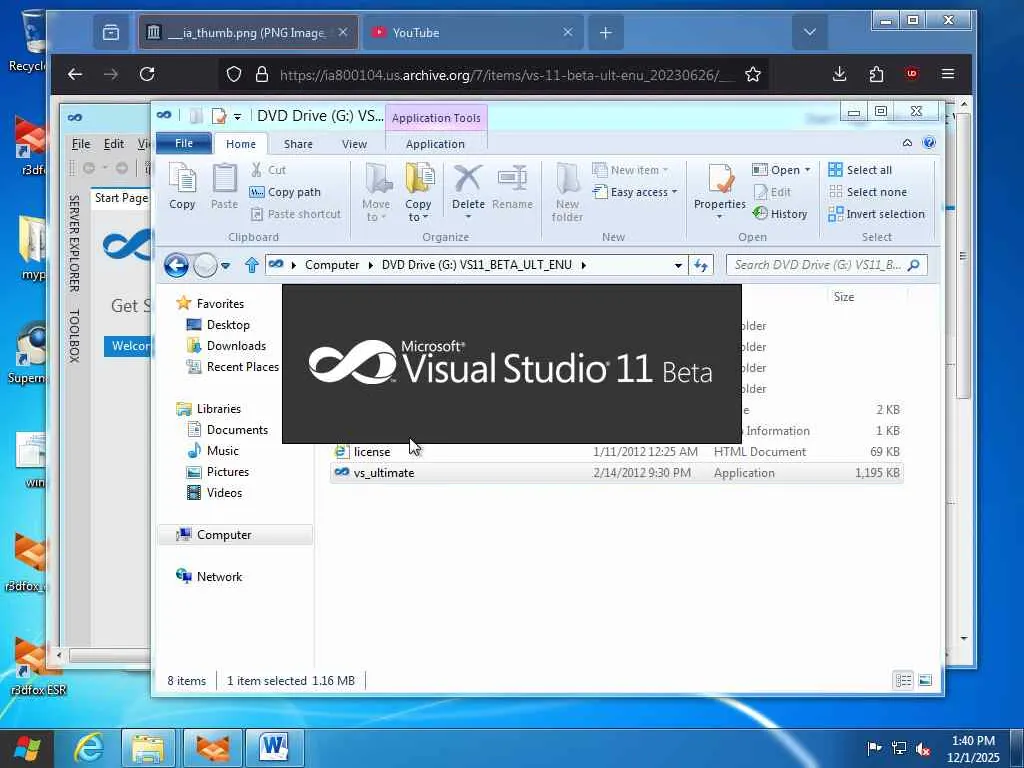Select the license HTML file
Screen dimensions: 1024x768
(x=617, y=452)
